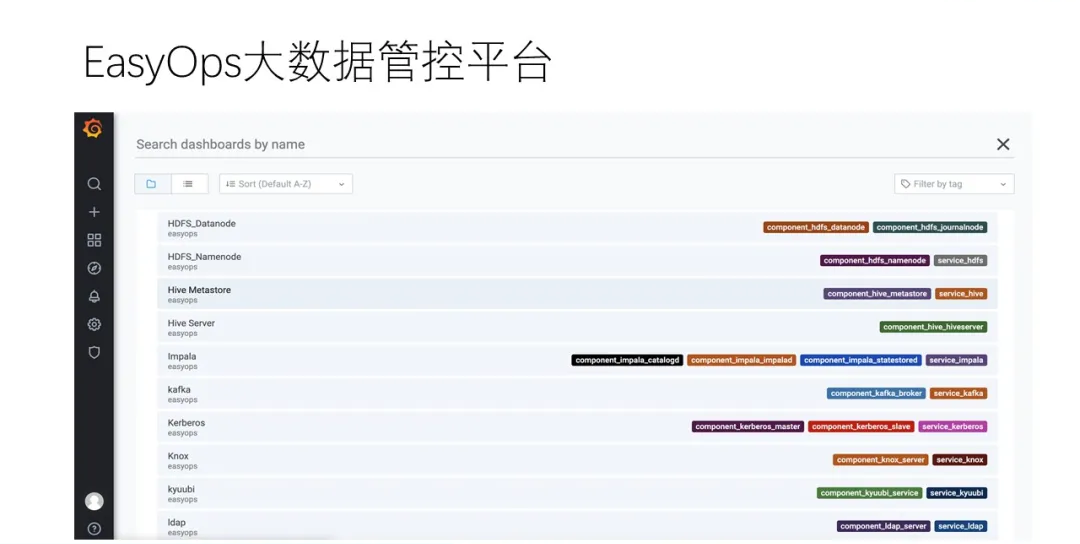Open the Help question mark icon
Viewport: 1080px width, 544px height.
pos(94,529)
